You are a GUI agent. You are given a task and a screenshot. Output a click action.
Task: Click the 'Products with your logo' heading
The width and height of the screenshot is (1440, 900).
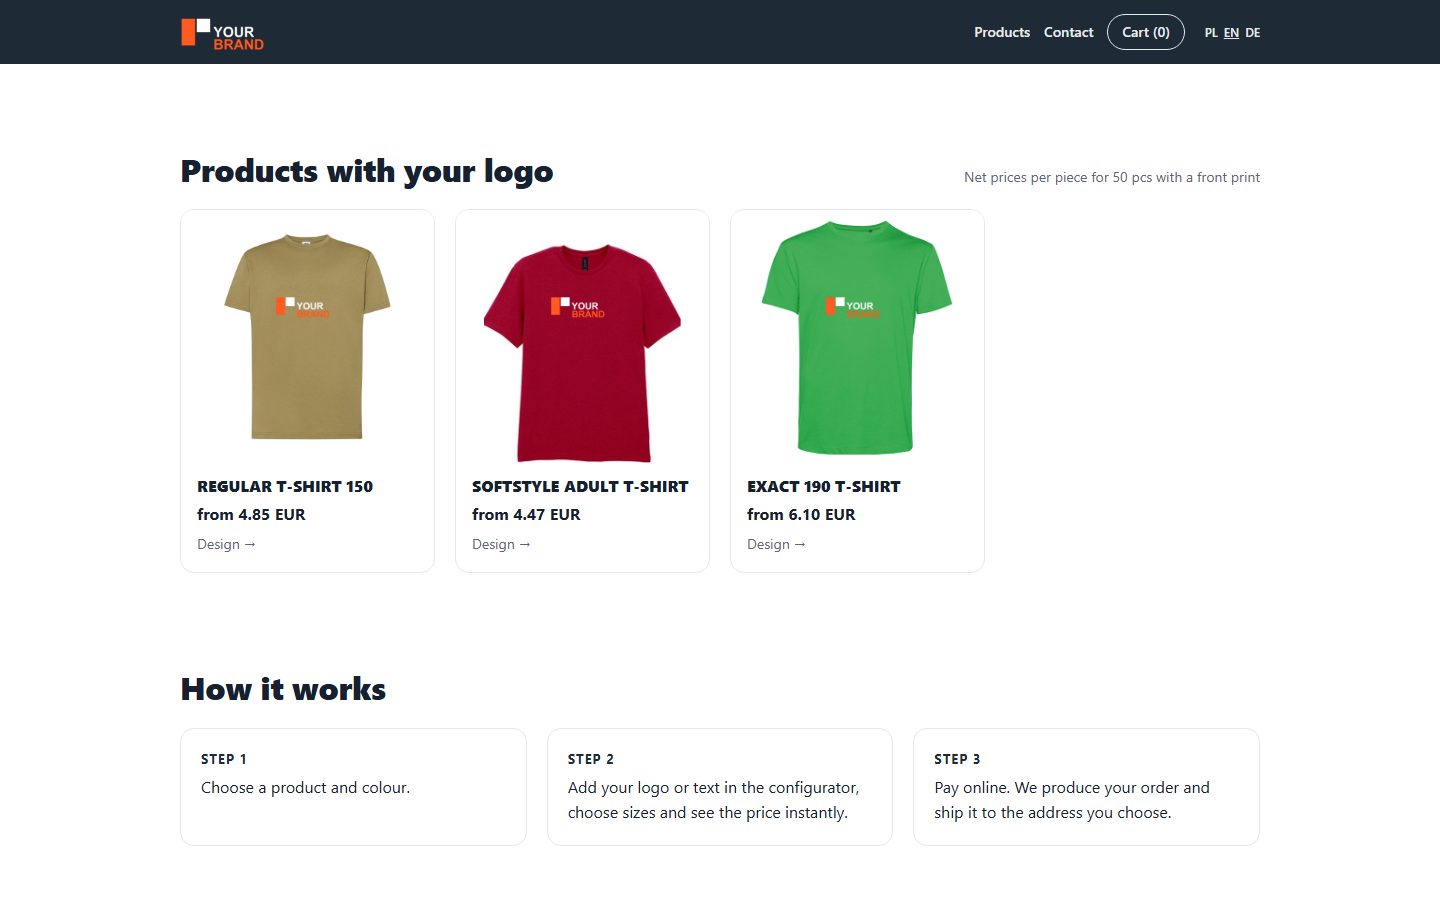[367, 172]
